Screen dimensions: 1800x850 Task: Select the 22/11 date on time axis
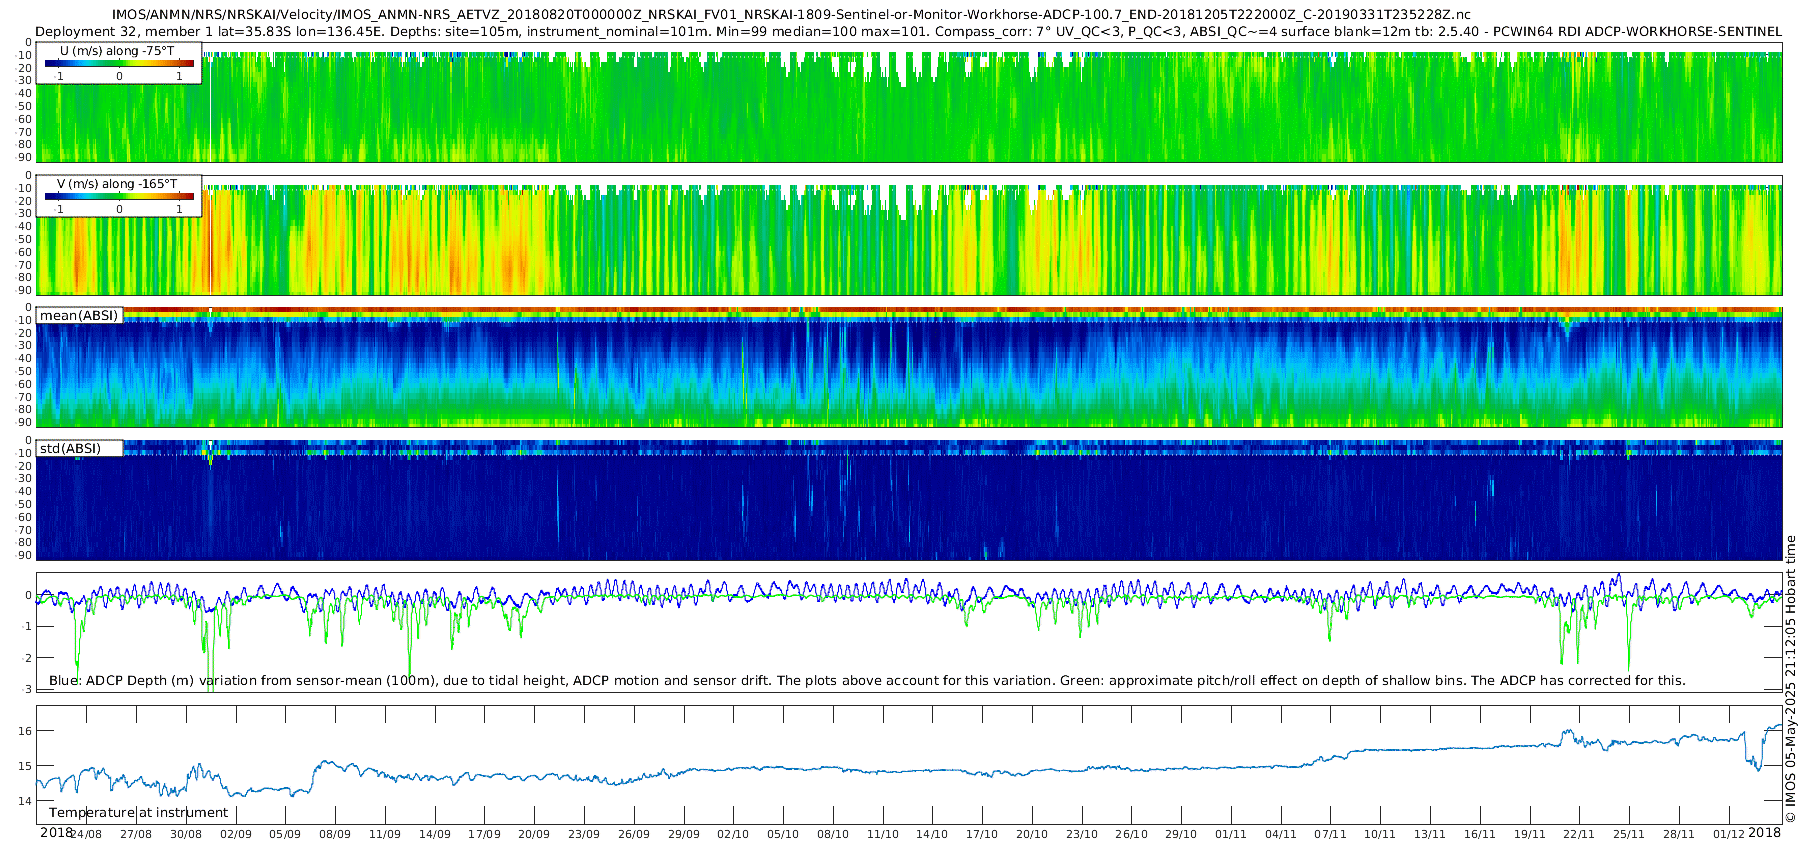point(1579,834)
